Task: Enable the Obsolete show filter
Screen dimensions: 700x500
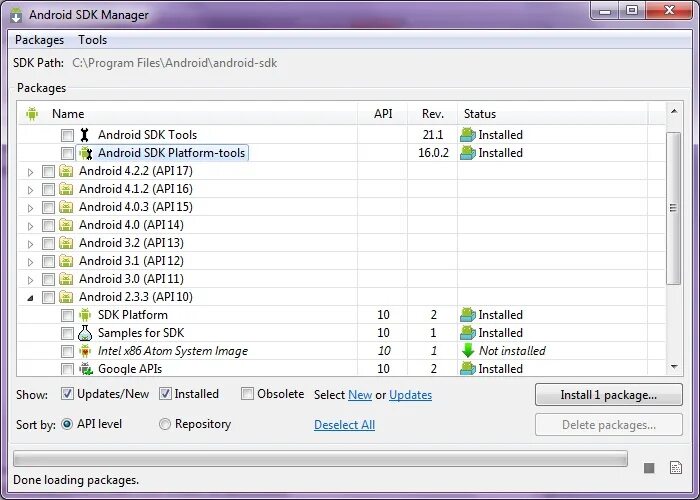Action: point(247,394)
